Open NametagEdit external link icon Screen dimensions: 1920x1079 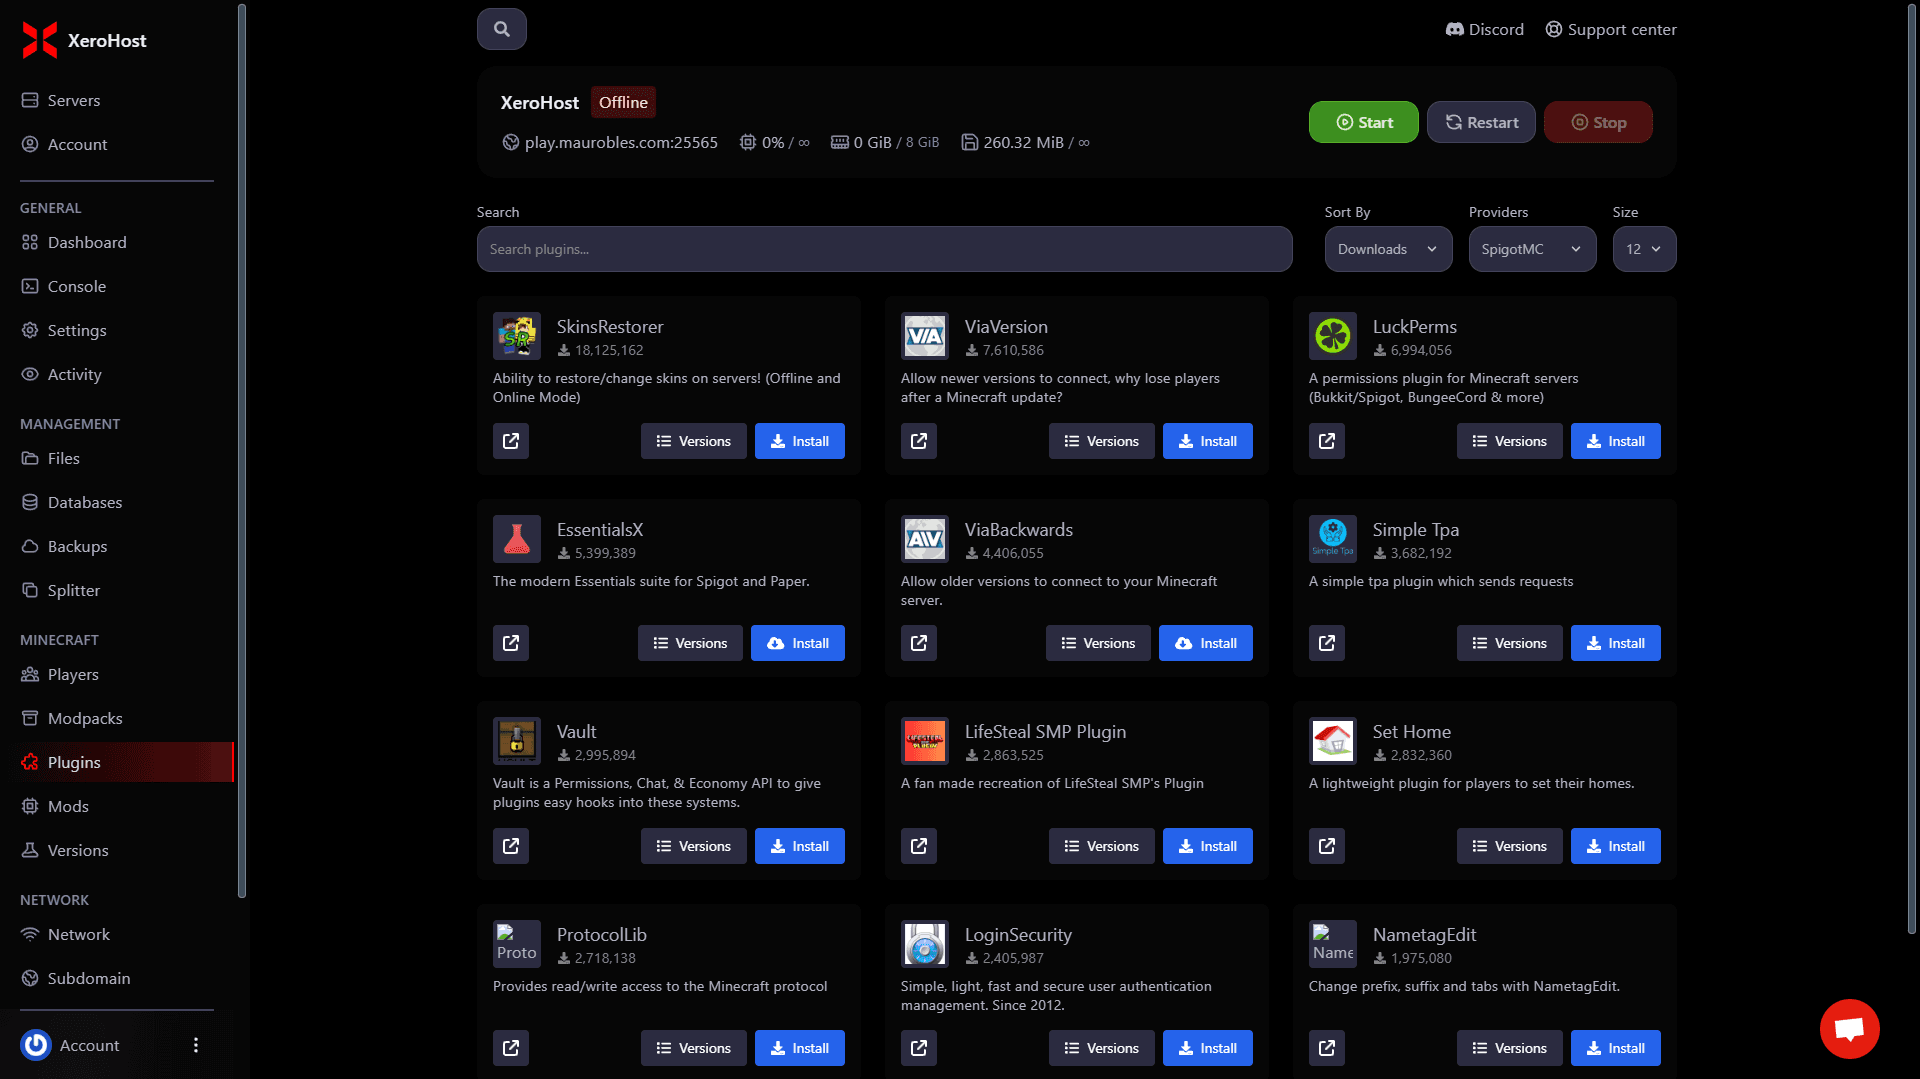tap(1327, 1048)
